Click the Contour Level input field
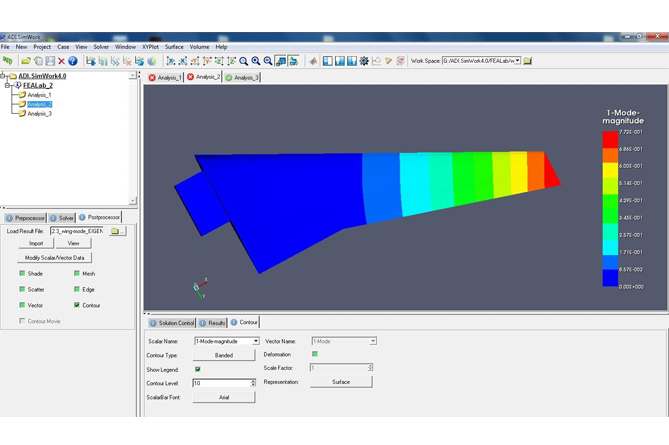Viewport: 669px width, 445px height. tap(220, 383)
